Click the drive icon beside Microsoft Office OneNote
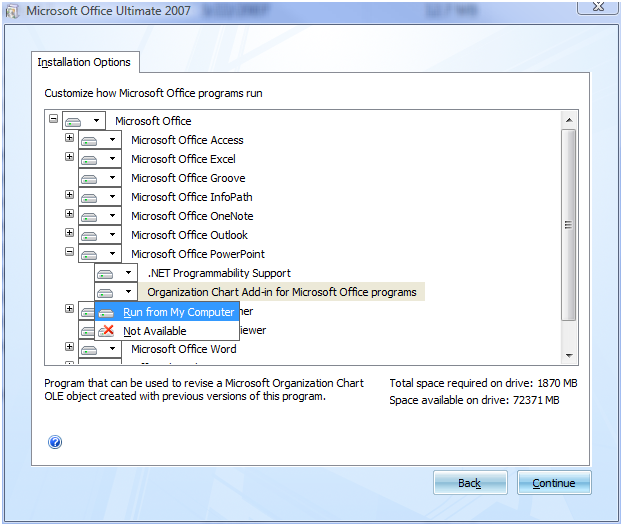Viewport: 623px width, 526px height. (89, 217)
